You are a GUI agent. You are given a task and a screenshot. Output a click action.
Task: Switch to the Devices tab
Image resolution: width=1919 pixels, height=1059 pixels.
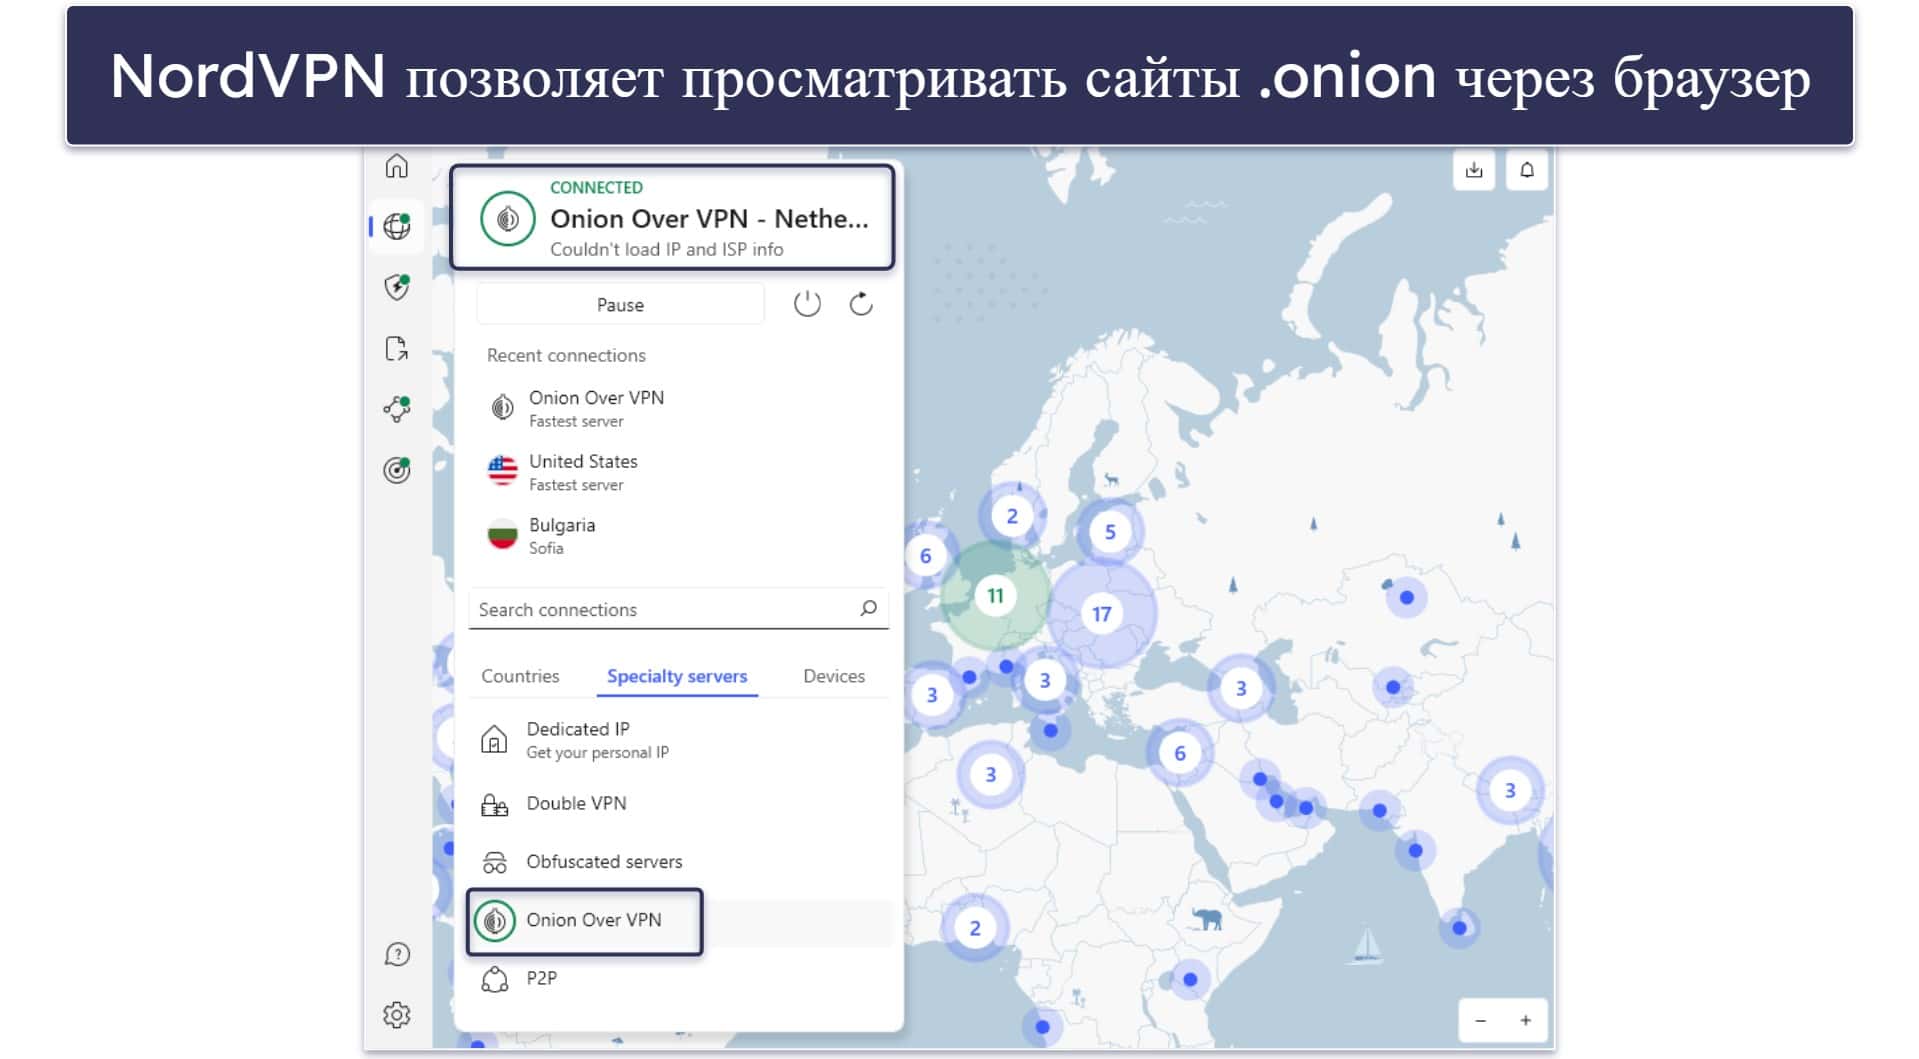(x=834, y=676)
